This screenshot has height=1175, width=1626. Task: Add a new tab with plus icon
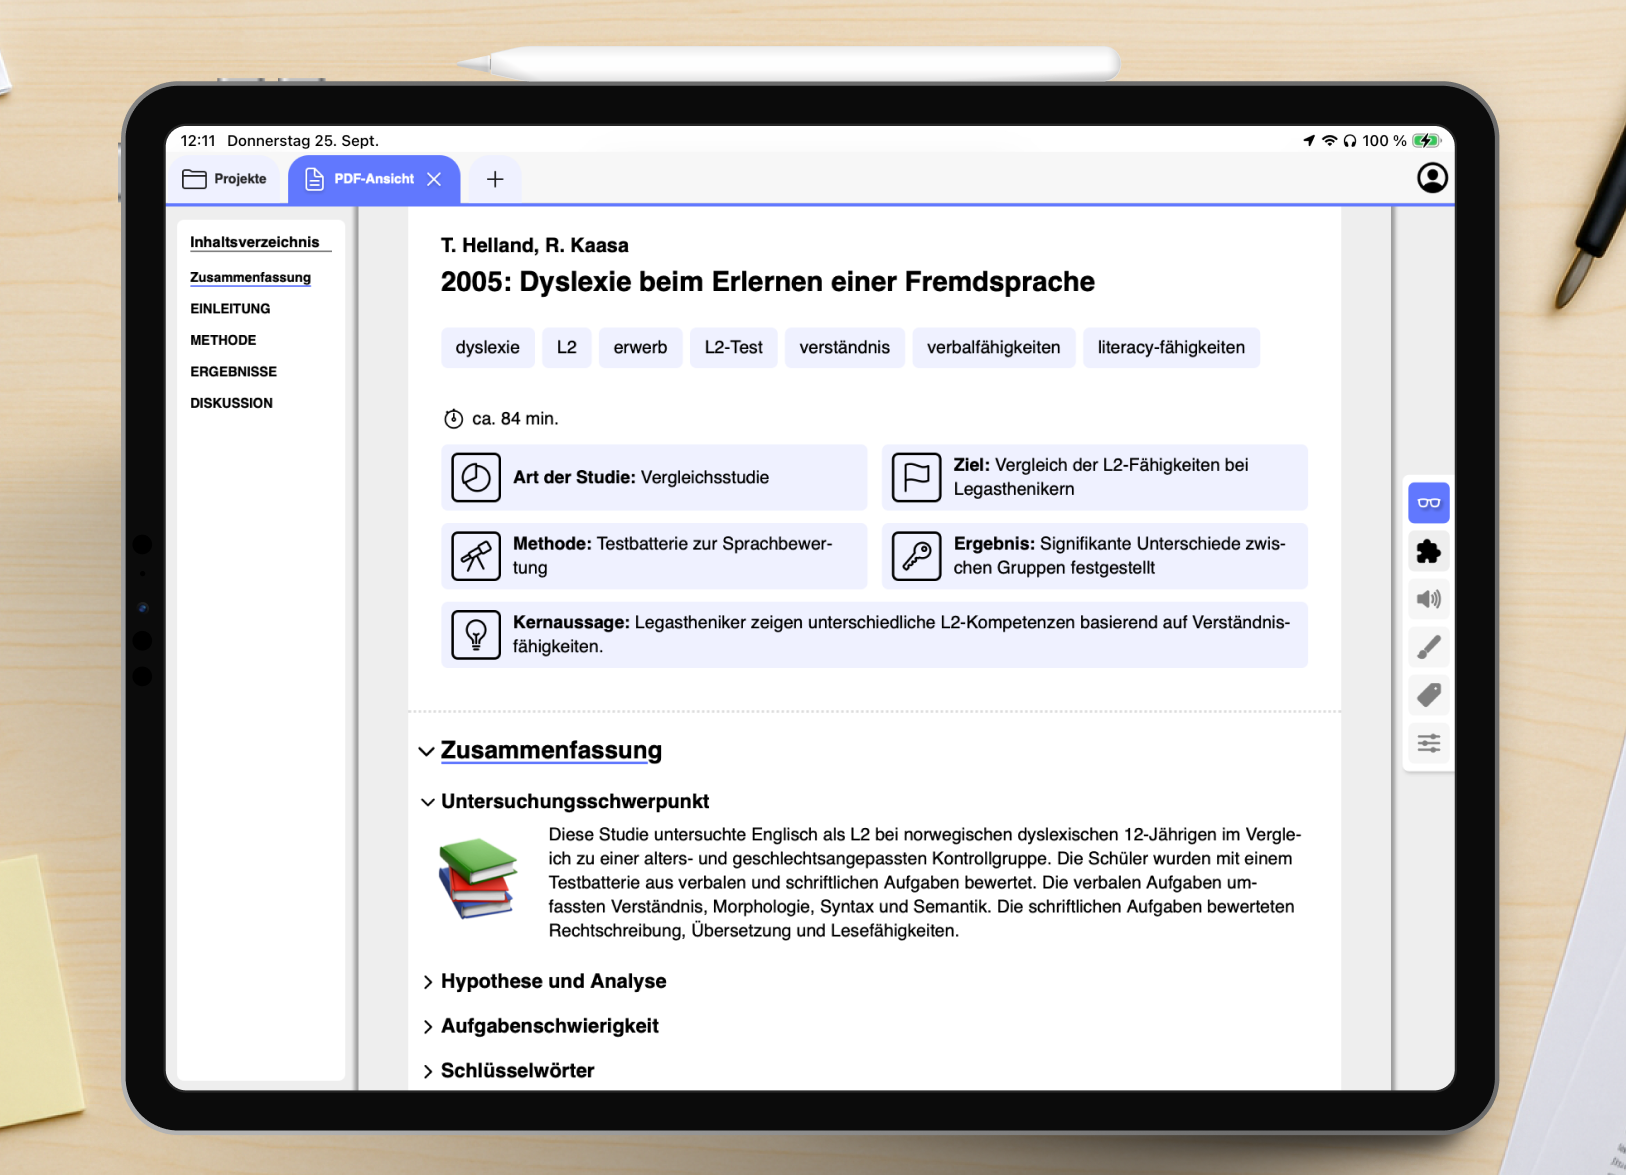[495, 179]
